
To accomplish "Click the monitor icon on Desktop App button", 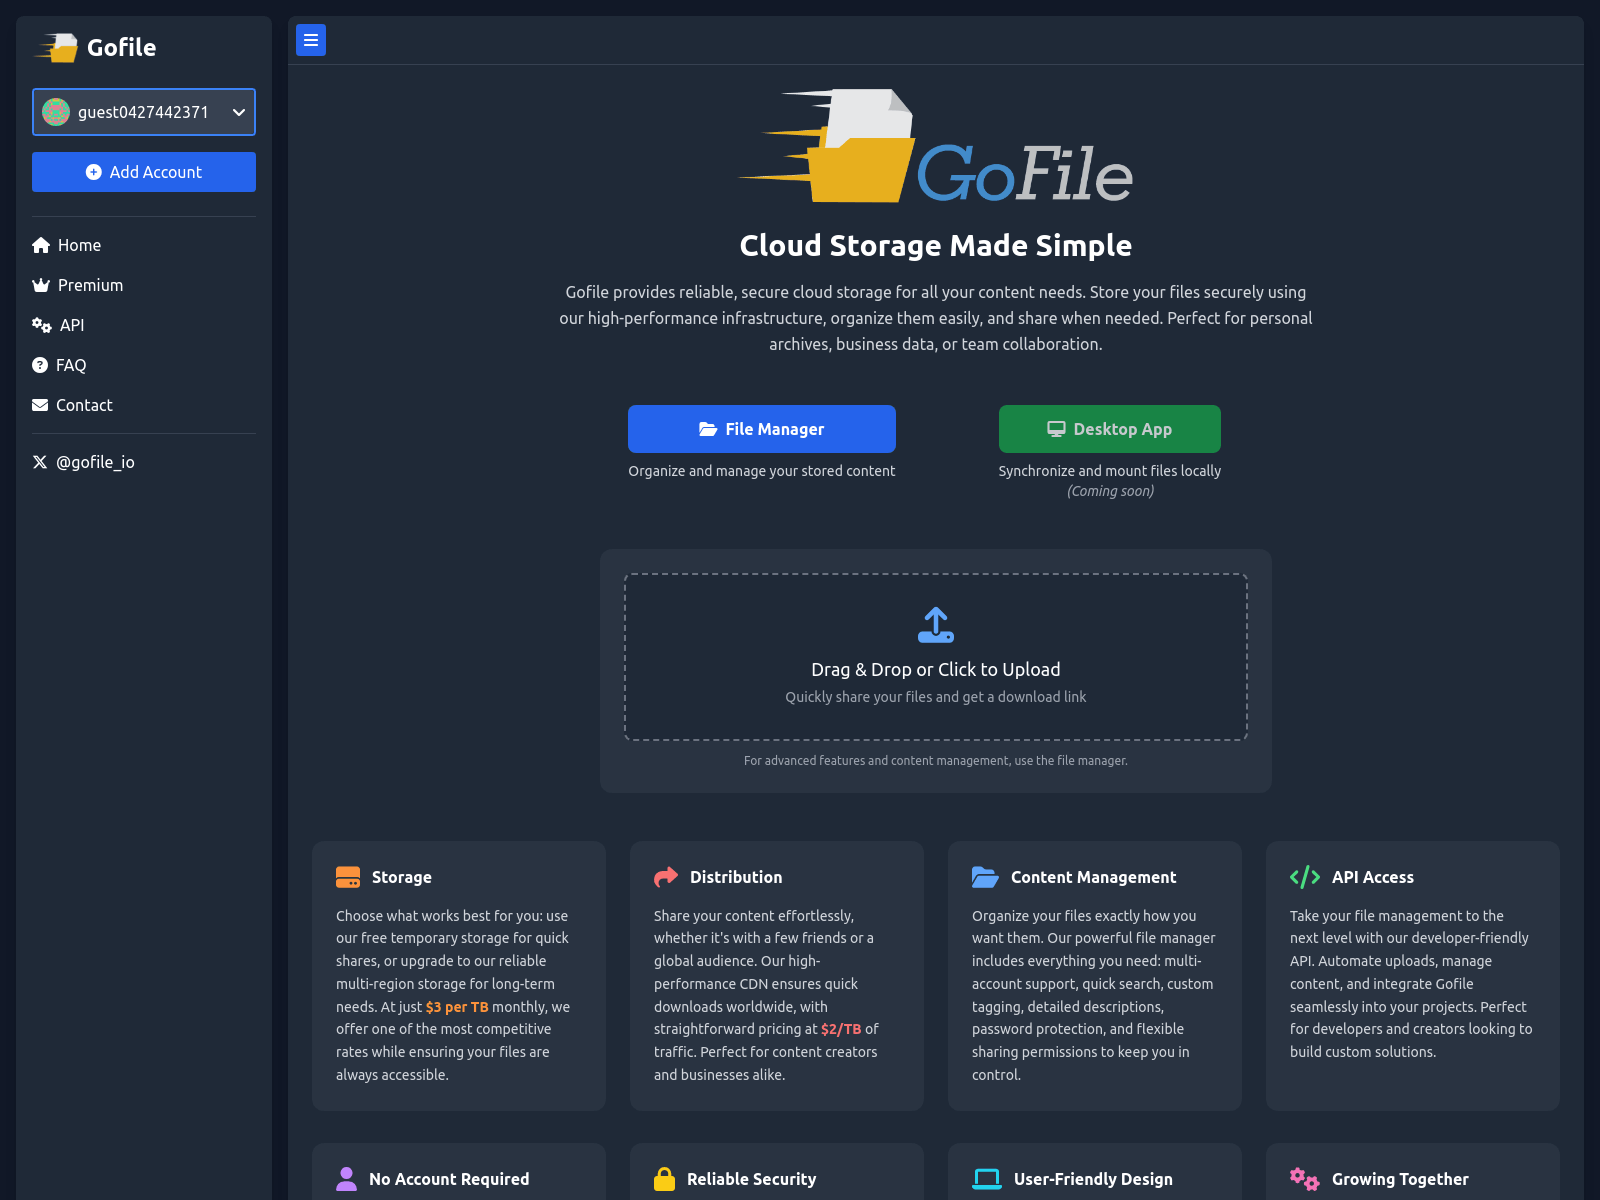I will (x=1056, y=429).
